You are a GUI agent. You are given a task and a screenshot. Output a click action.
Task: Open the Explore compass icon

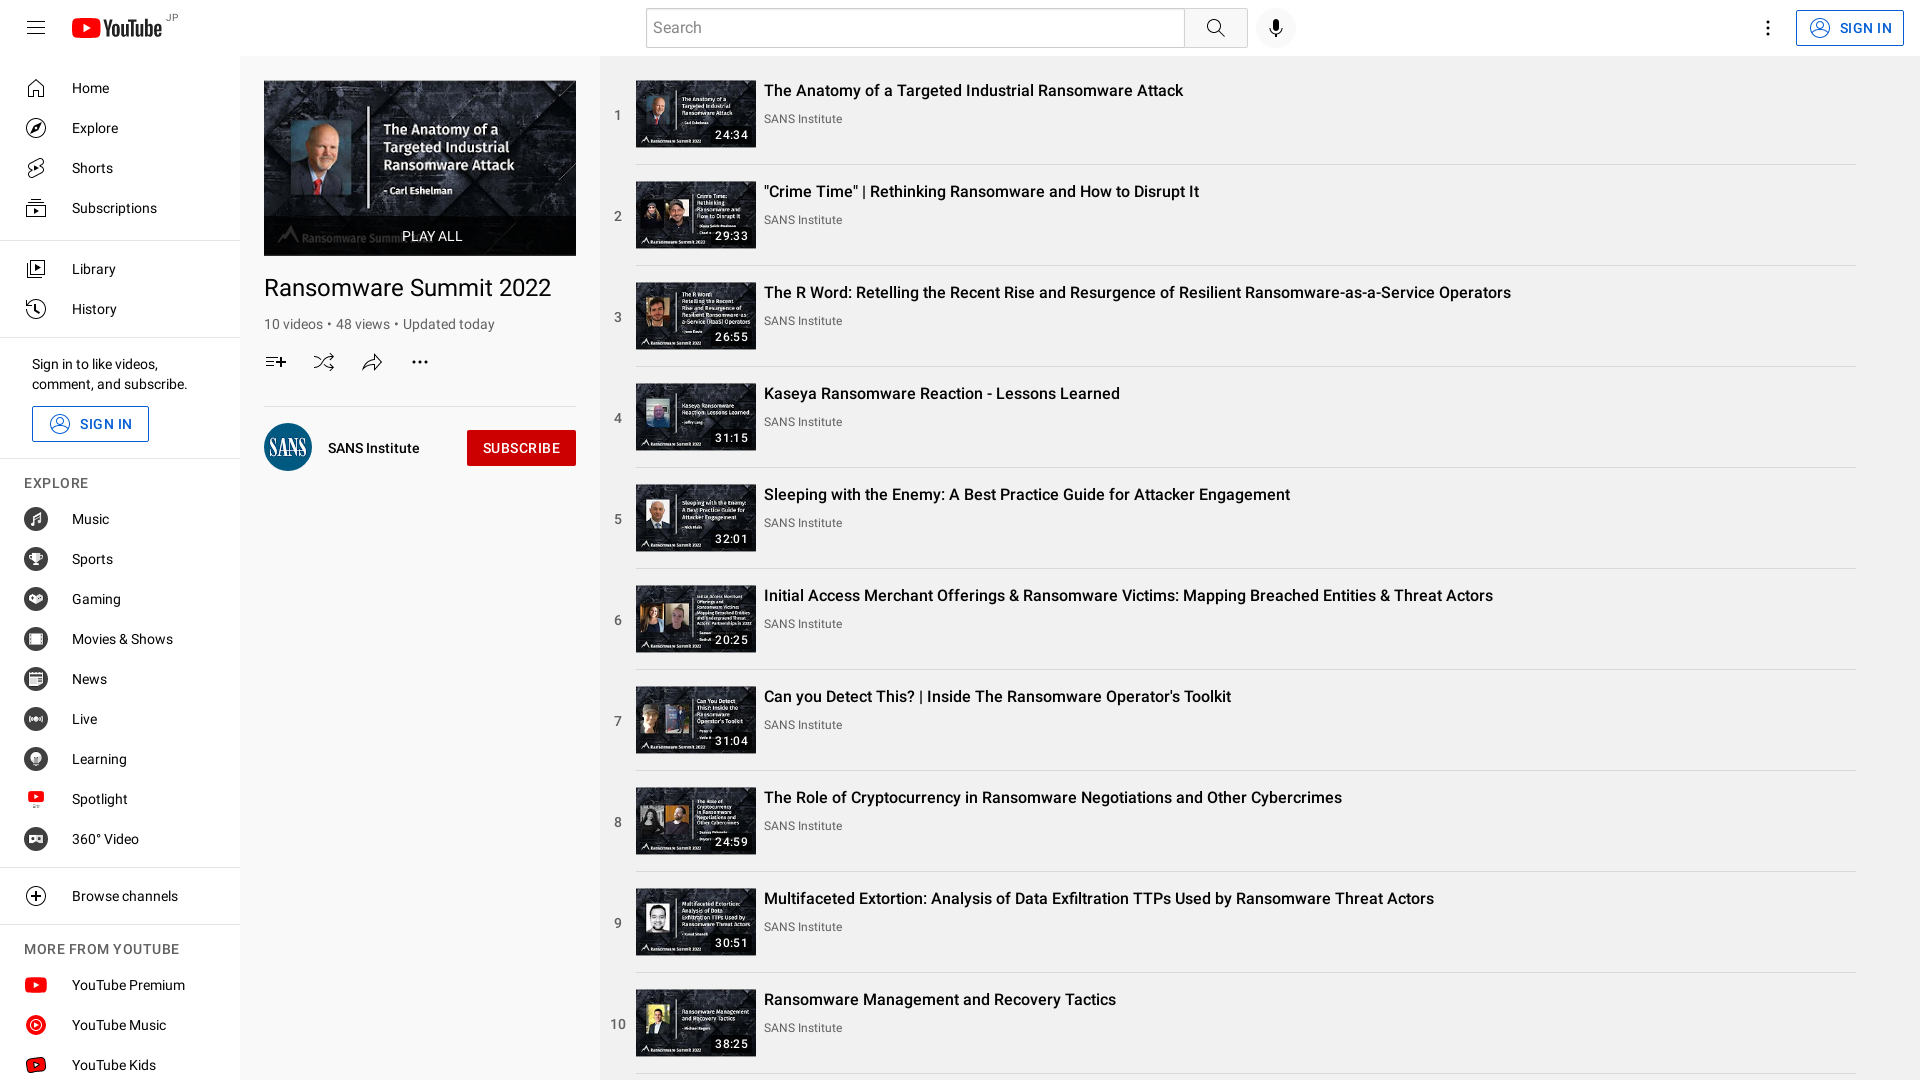point(36,128)
